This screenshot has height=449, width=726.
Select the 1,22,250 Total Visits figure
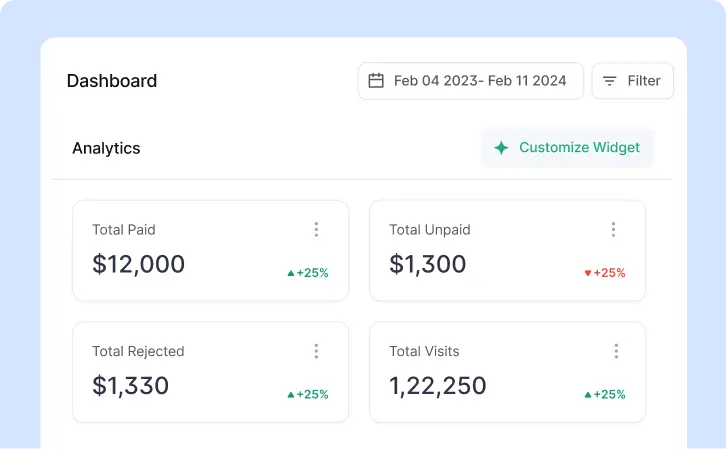(x=437, y=386)
